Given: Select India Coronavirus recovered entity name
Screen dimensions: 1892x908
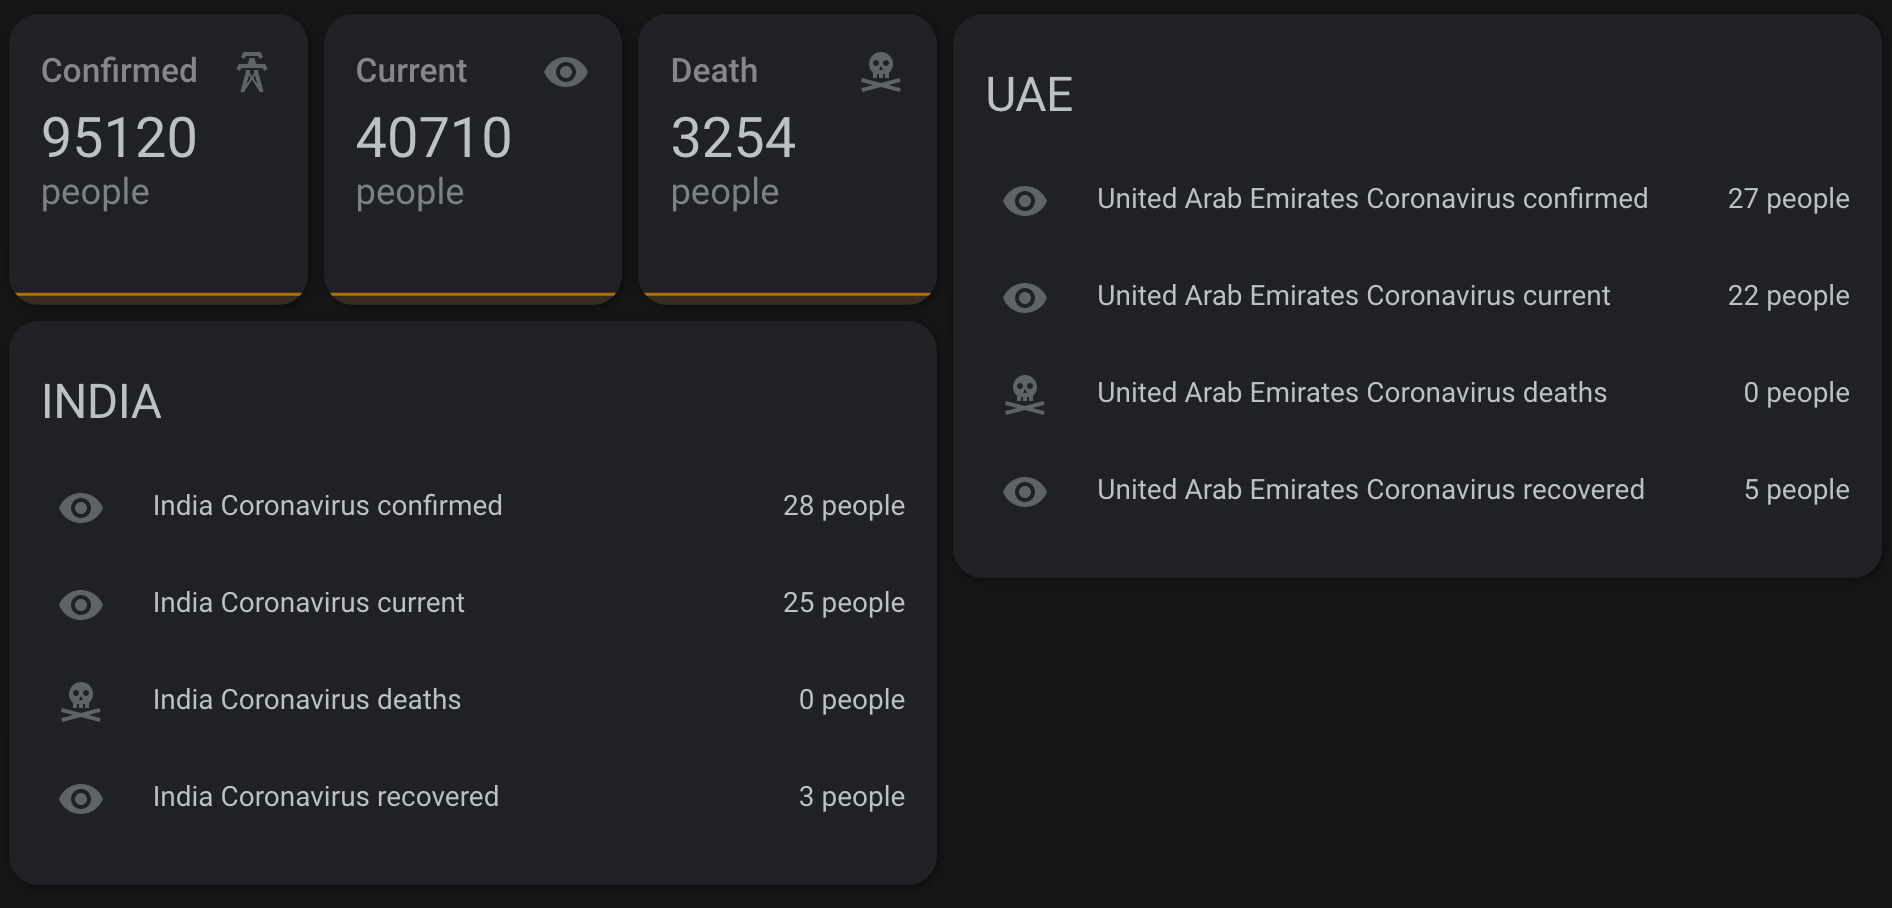Looking at the screenshot, I should (325, 797).
